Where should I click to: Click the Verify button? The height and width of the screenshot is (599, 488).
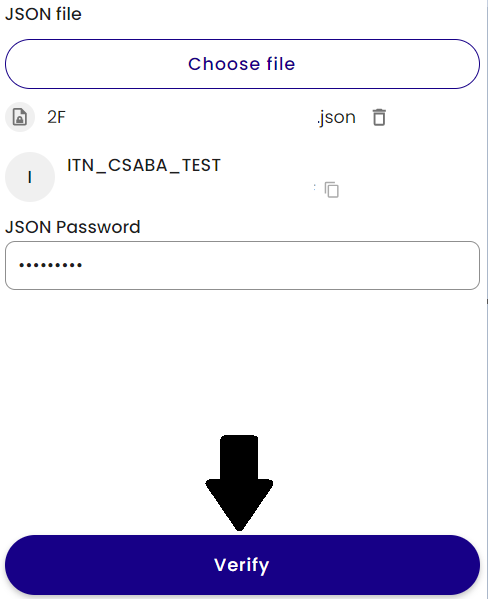pos(242,565)
